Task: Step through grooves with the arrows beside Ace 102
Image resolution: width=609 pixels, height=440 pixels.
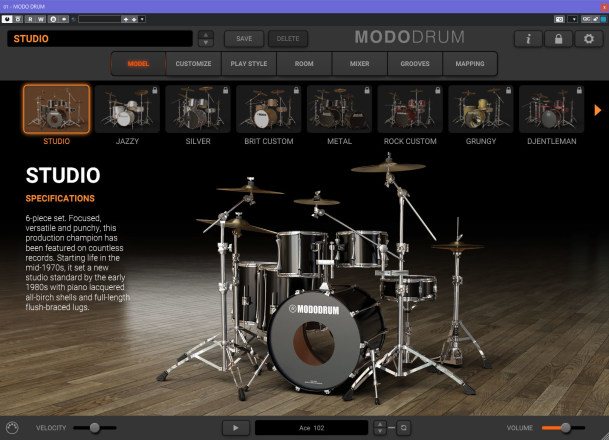Action: pyautogui.click(x=379, y=427)
